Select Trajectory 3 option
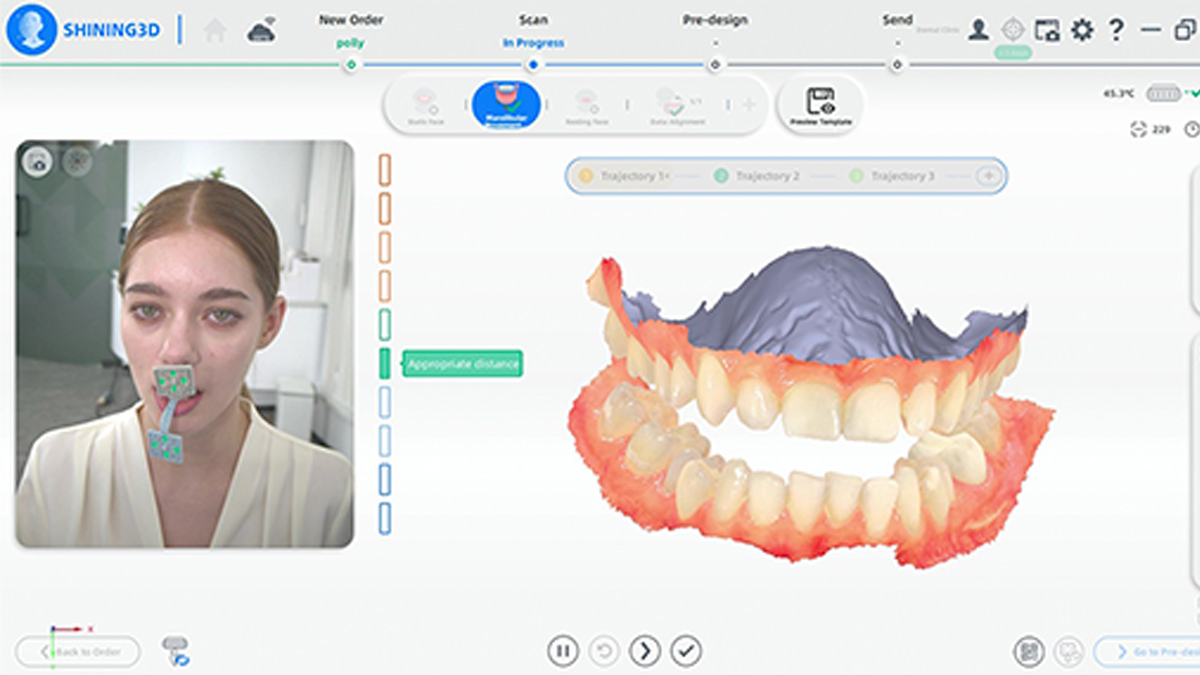The width and height of the screenshot is (1200, 675). click(x=892, y=176)
